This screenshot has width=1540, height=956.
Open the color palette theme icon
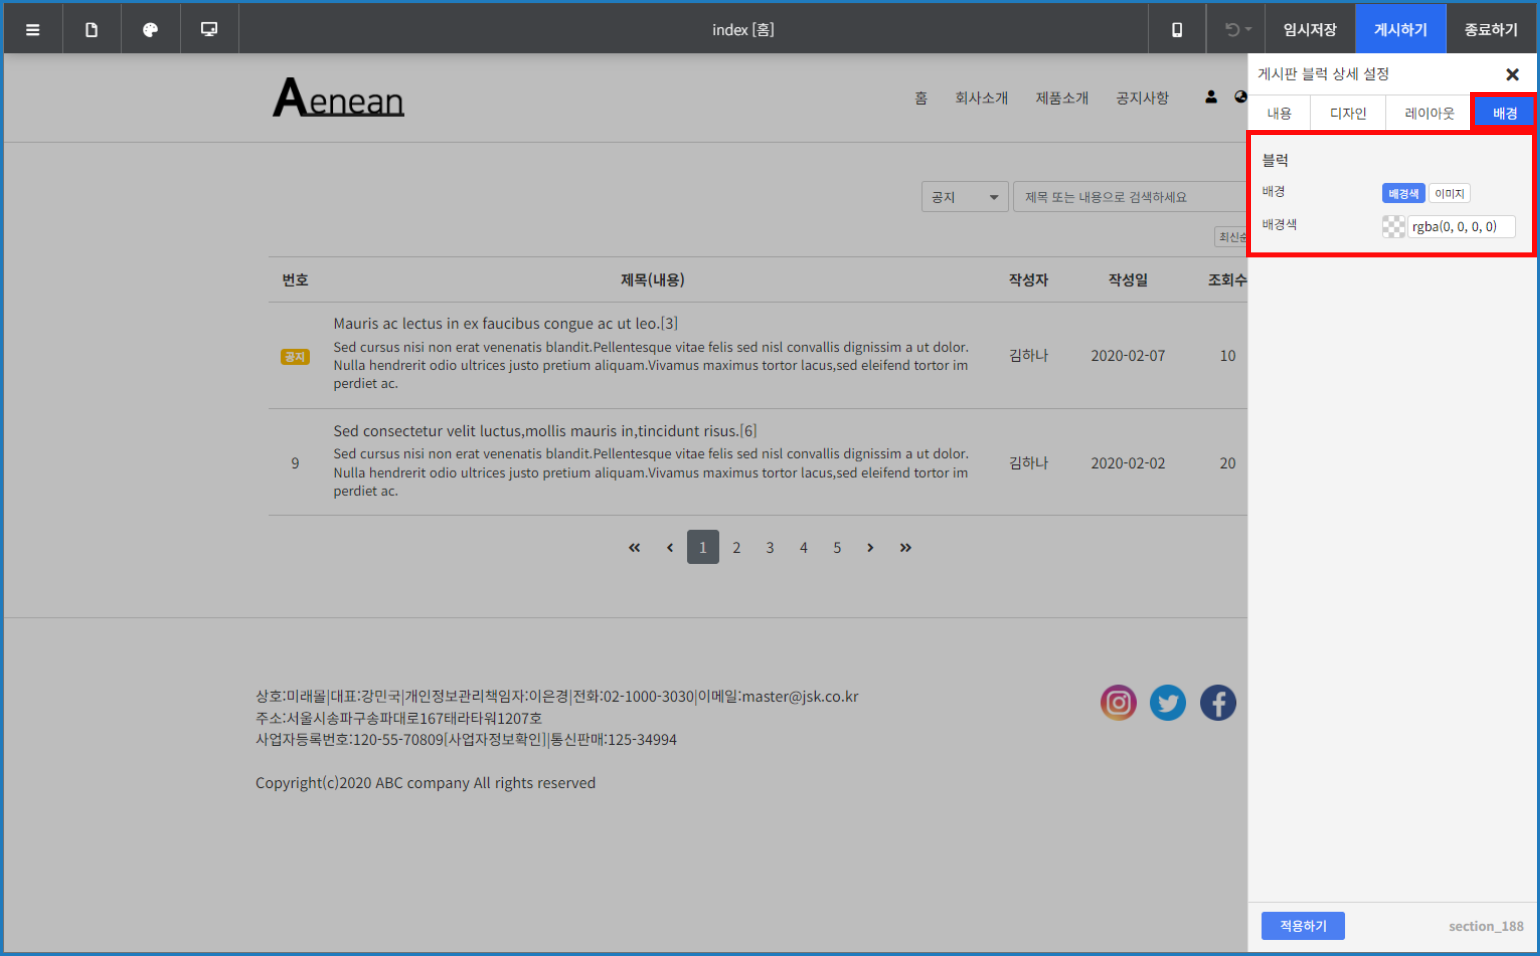coord(150,30)
